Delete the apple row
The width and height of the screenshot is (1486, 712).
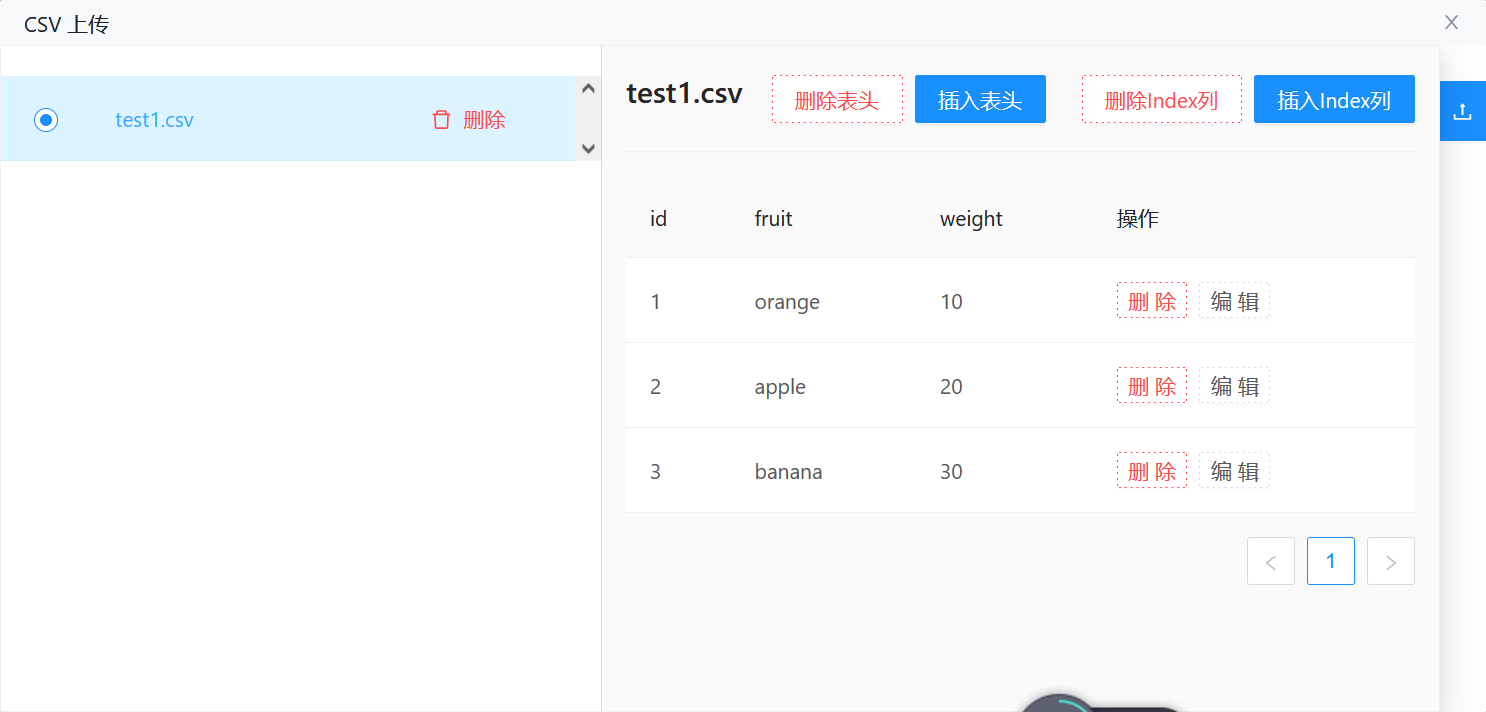(x=1152, y=386)
